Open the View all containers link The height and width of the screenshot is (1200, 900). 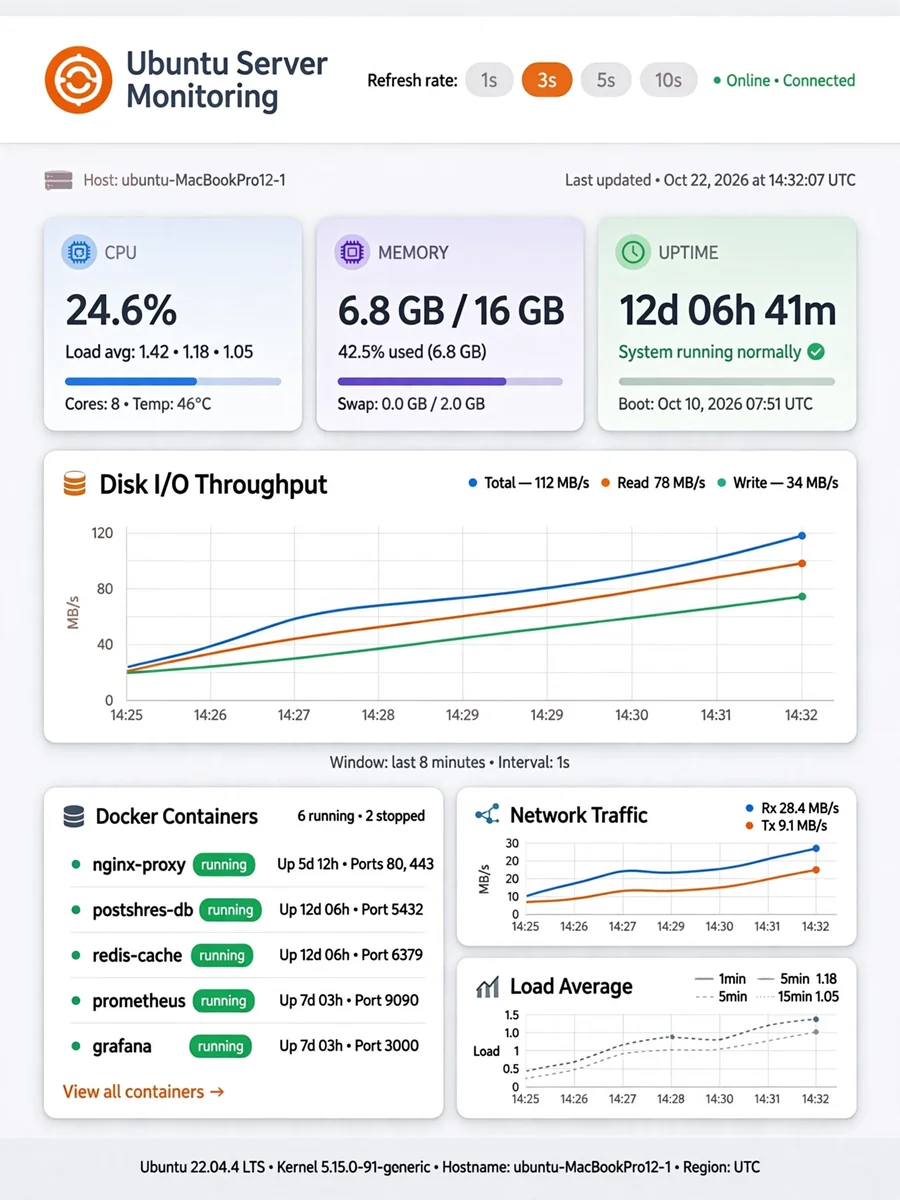click(143, 1092)
